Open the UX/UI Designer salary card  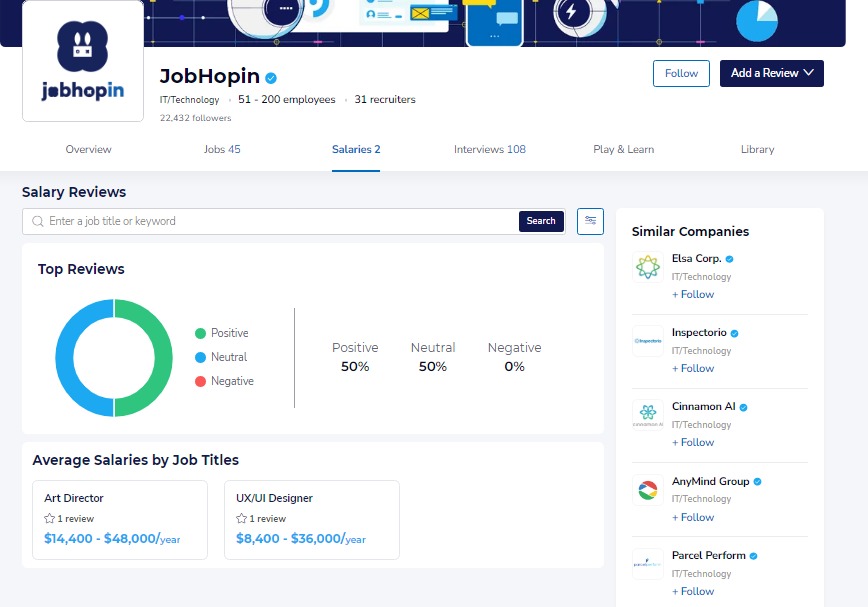[x=312, y=520]
